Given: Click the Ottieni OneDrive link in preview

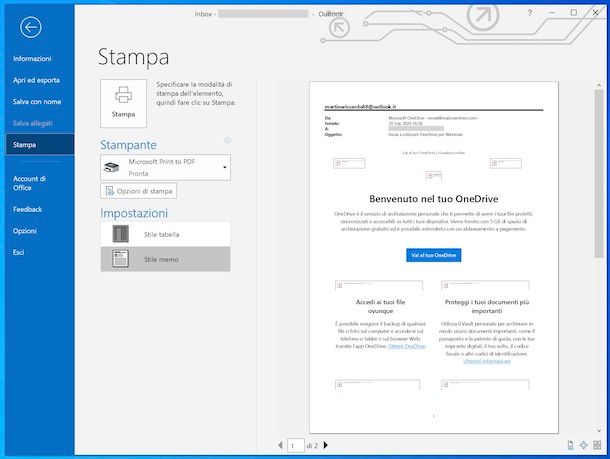Looking at the screenshot, I should click(407, 346).
